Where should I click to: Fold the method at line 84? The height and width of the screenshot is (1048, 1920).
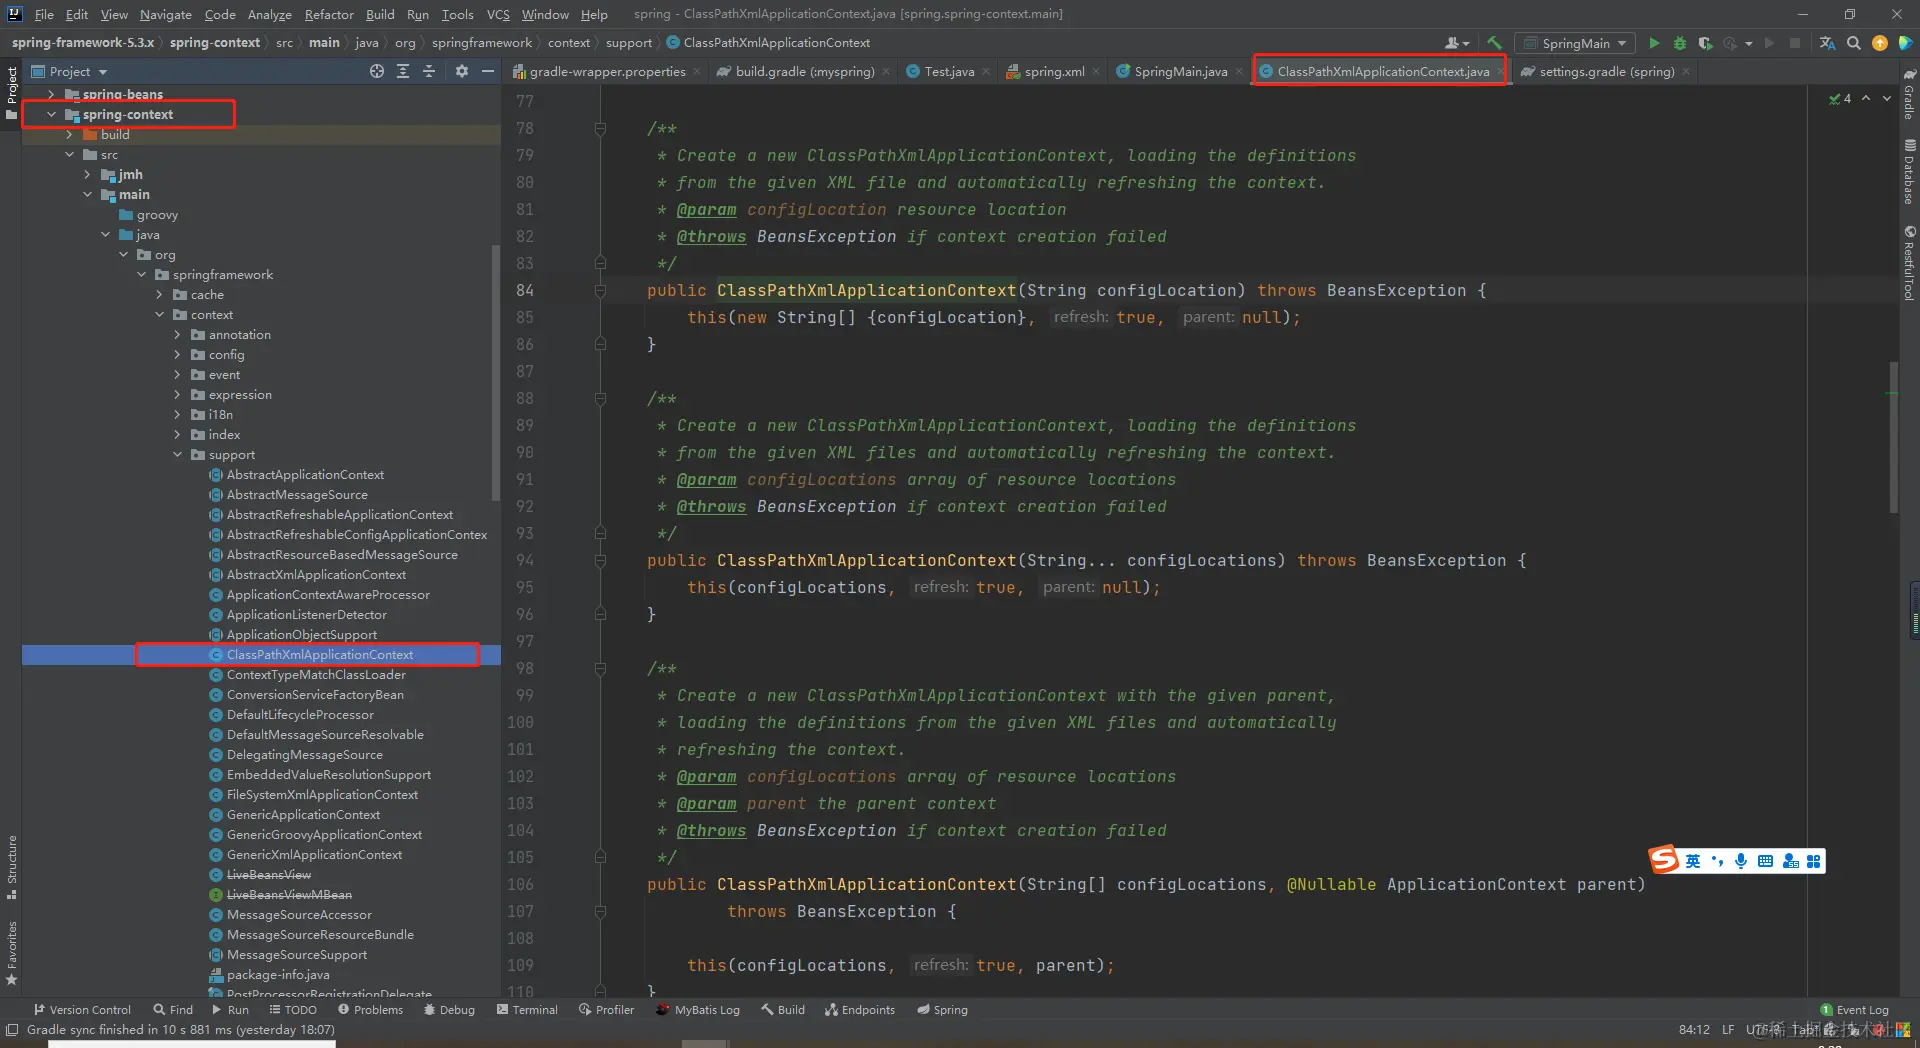(600, 290)
